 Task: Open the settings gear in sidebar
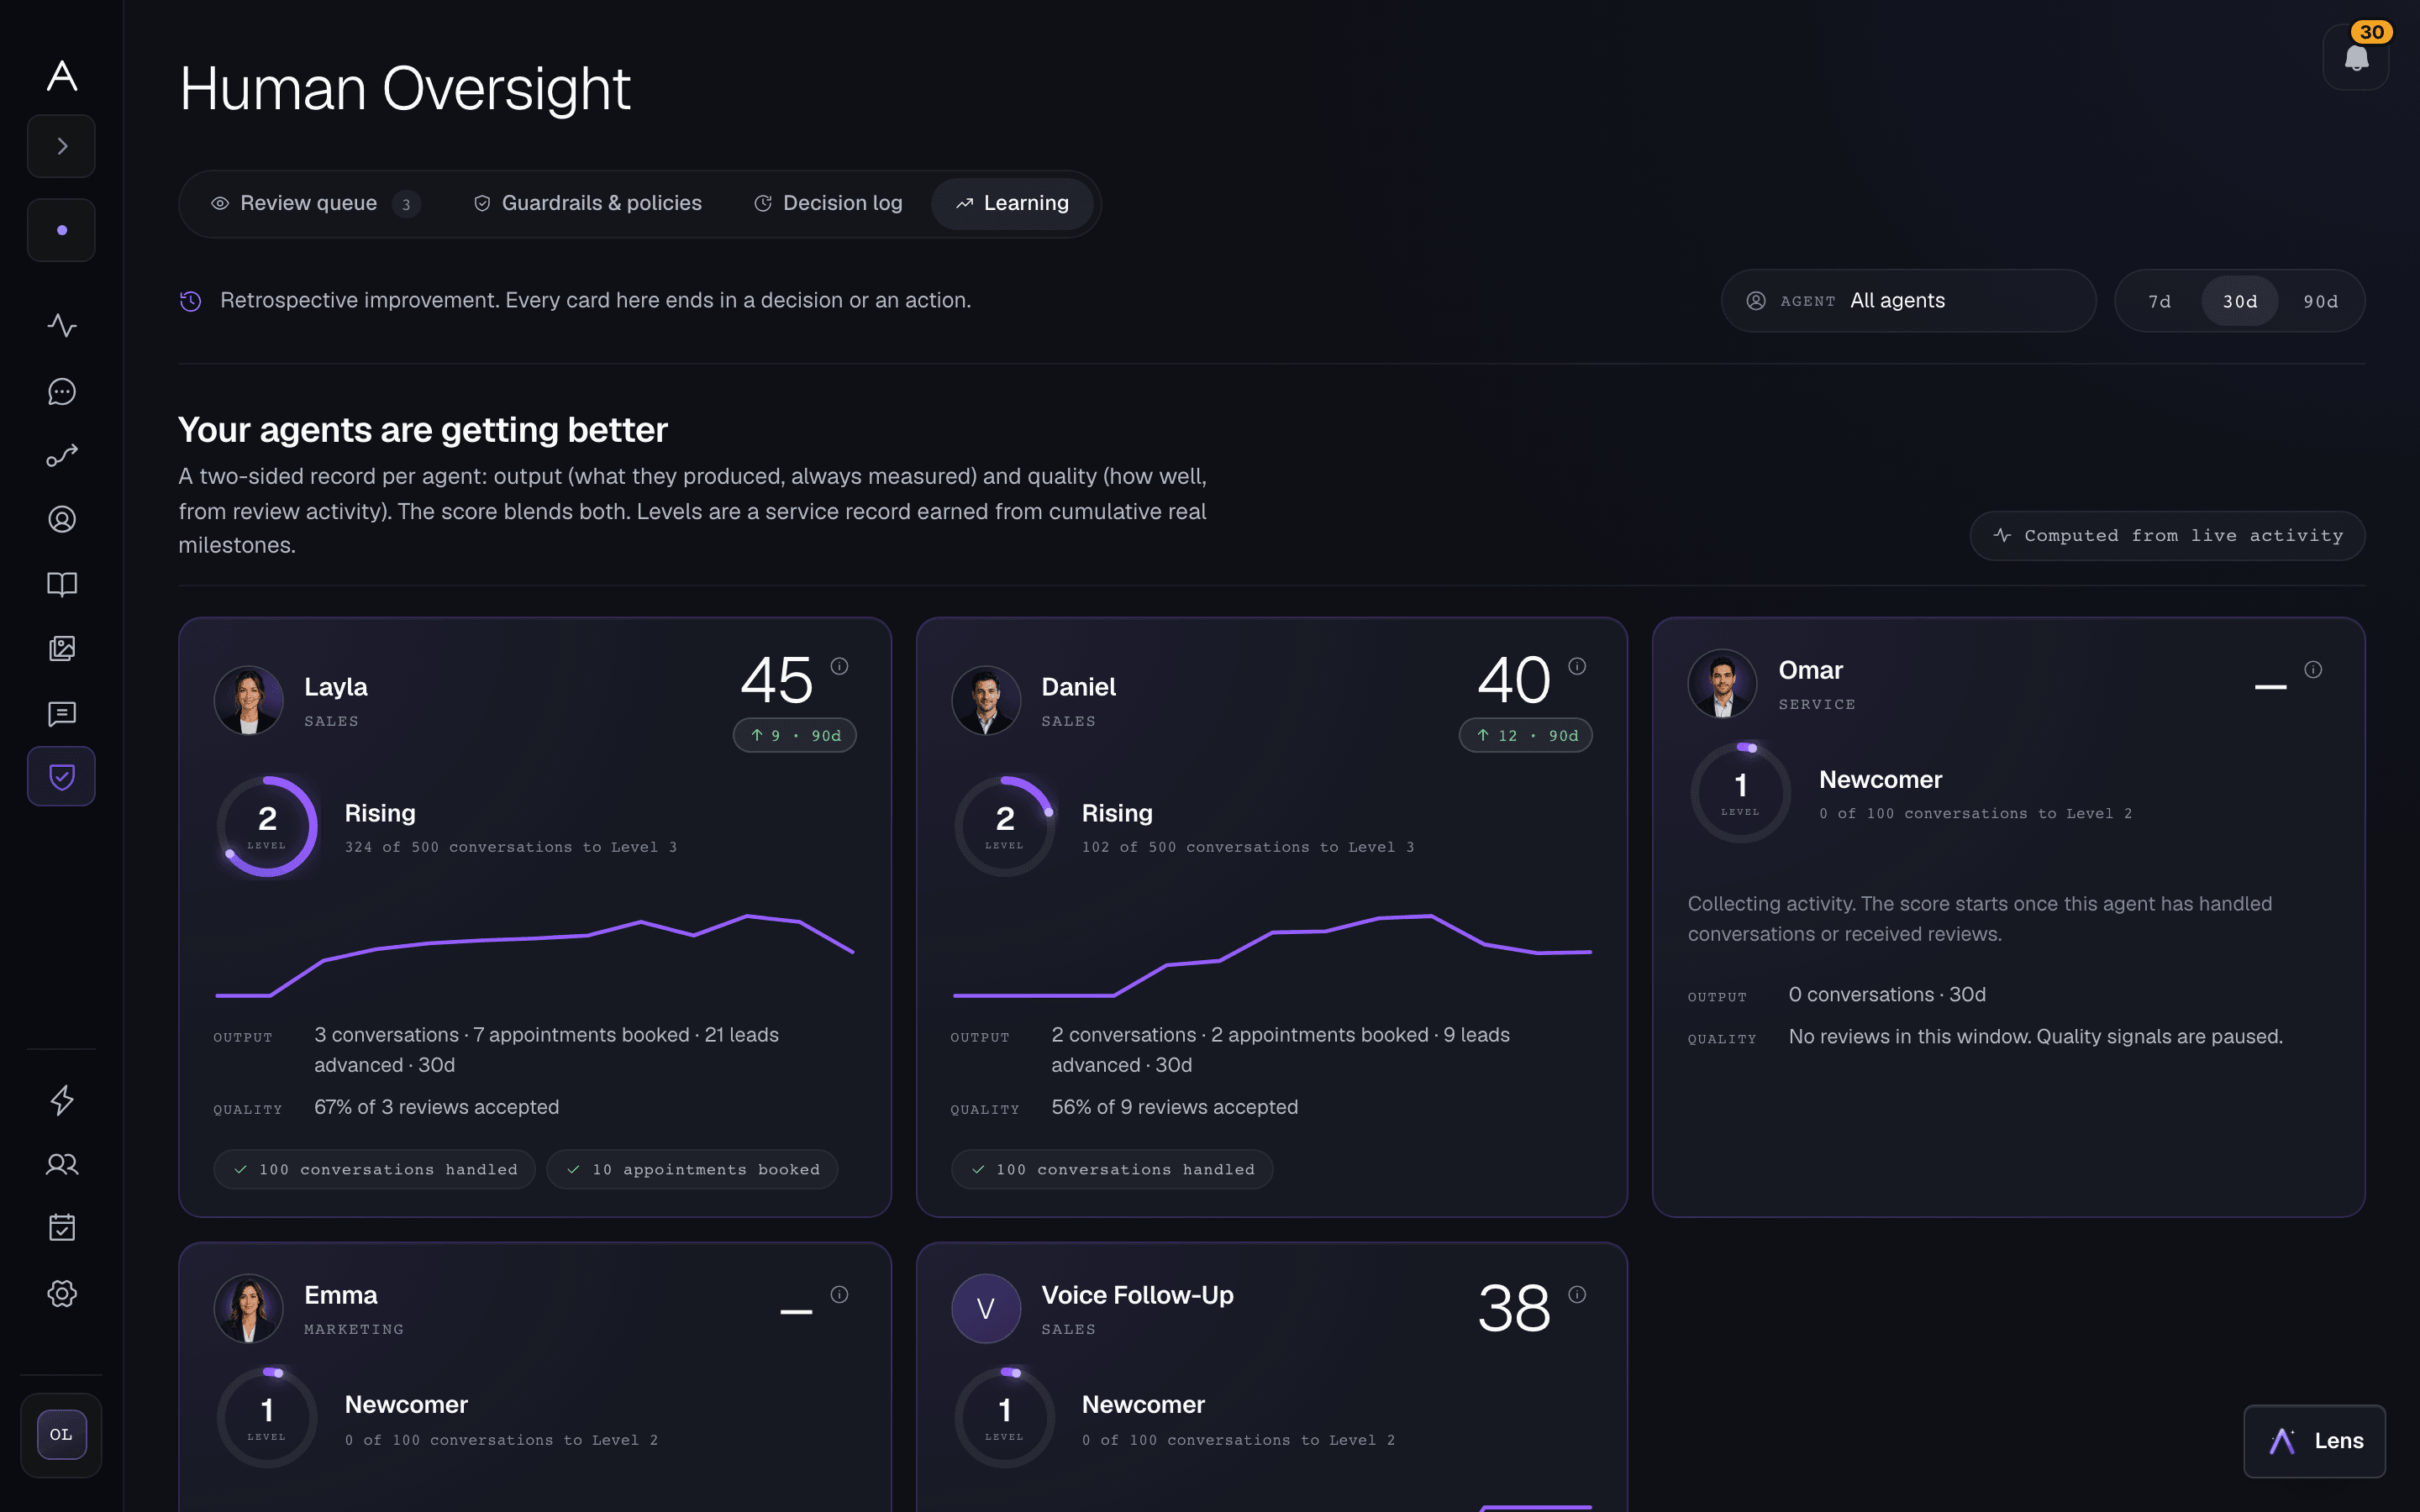(62, 1293)
